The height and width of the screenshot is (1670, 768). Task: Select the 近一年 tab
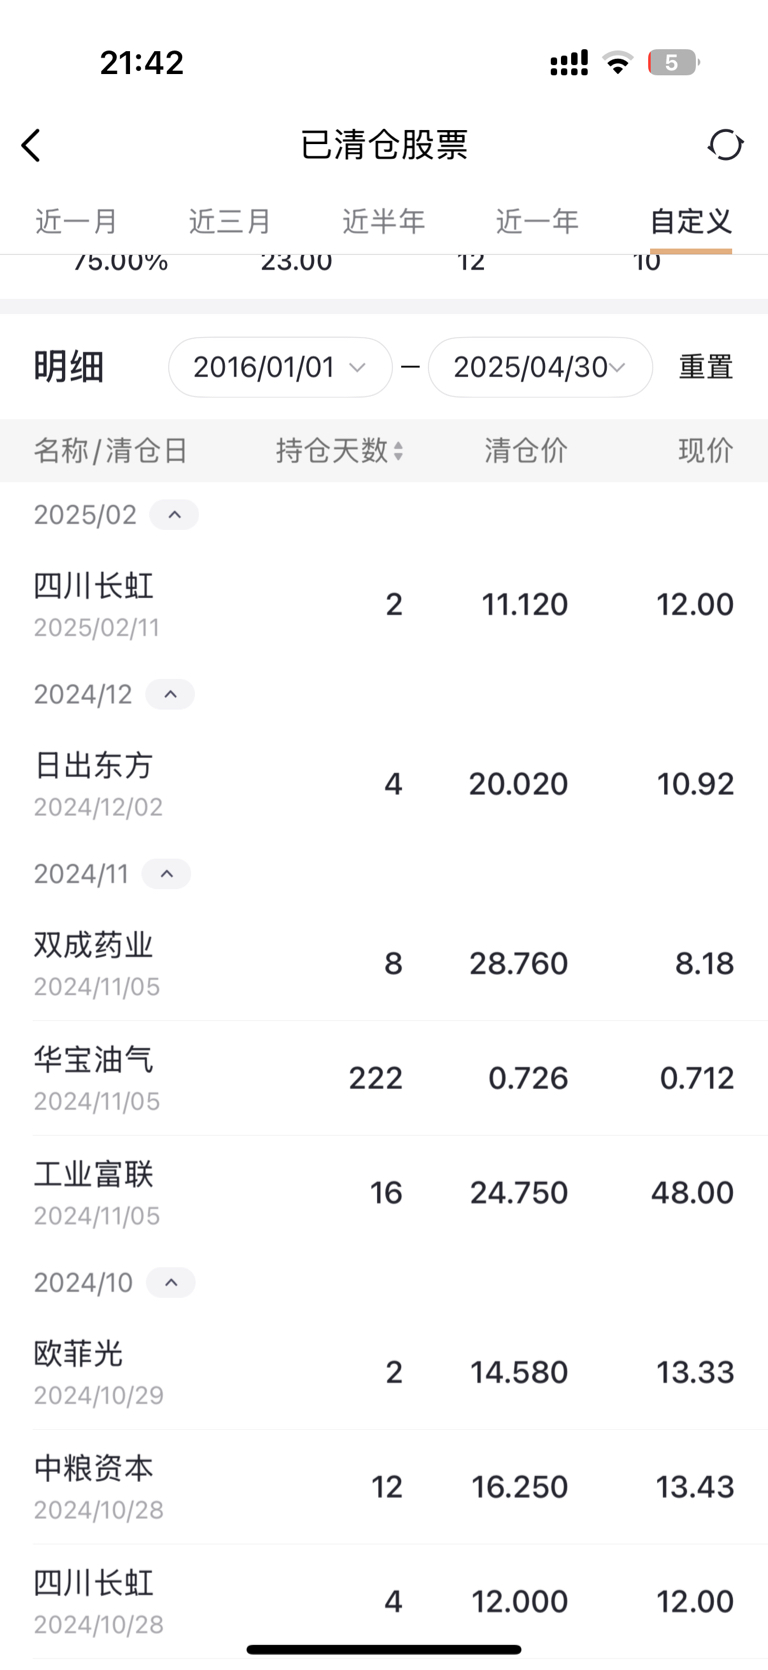click(x=537, y=221)
